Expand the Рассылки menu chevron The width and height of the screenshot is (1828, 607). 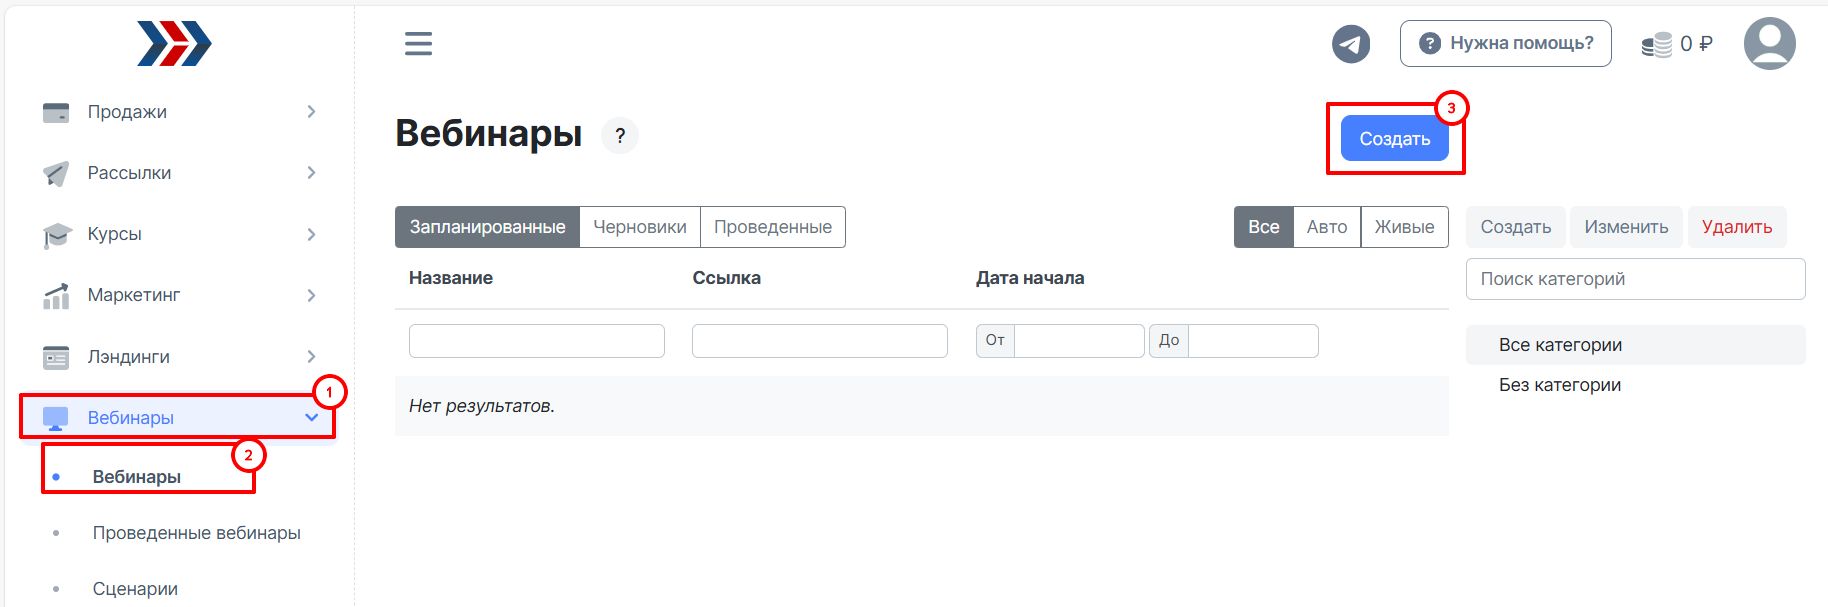[x=311, y=173]
